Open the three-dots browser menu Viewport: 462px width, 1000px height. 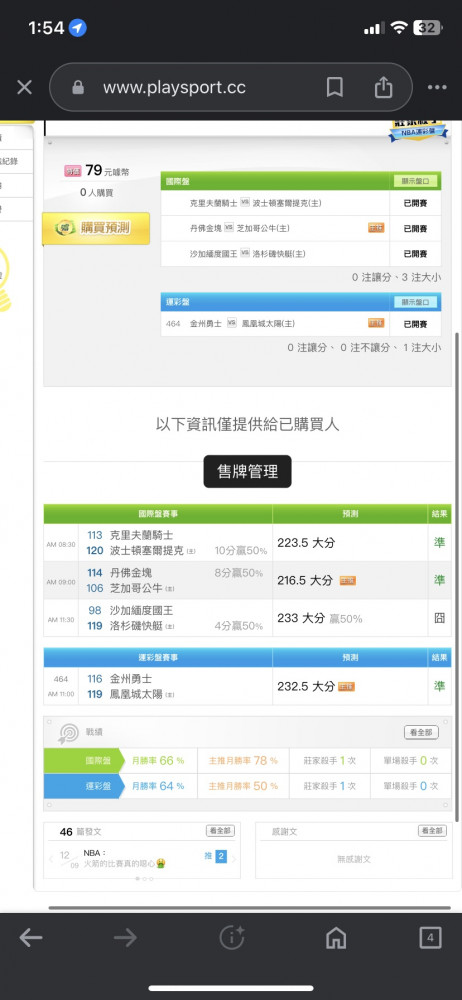click(437, 87)
